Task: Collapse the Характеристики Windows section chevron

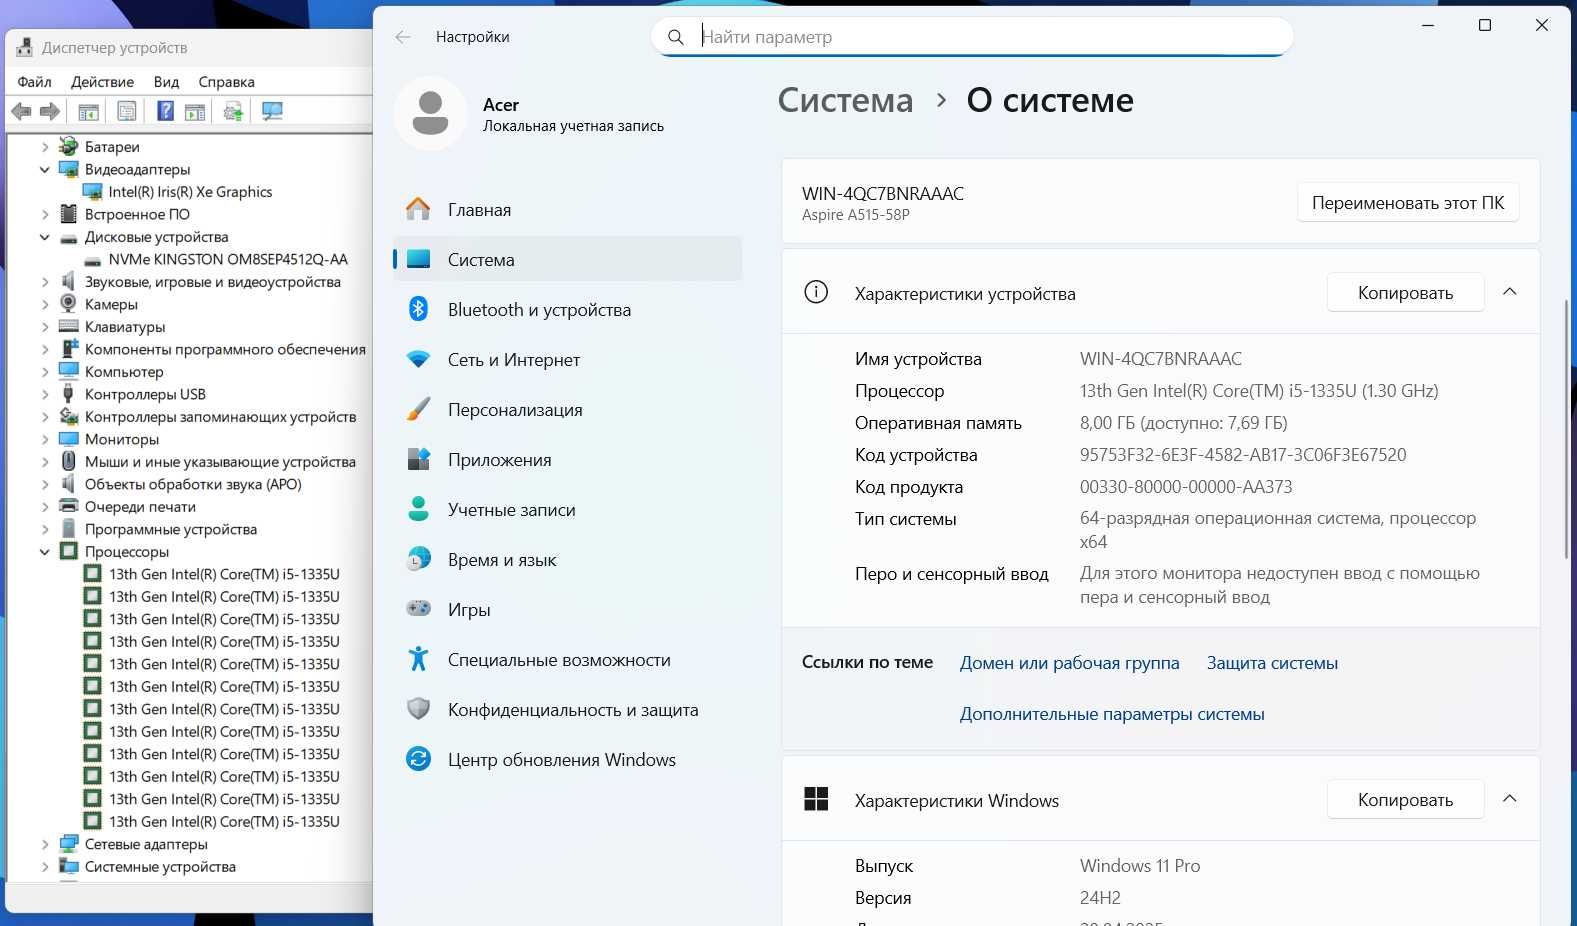Action: coord(1510,799)
